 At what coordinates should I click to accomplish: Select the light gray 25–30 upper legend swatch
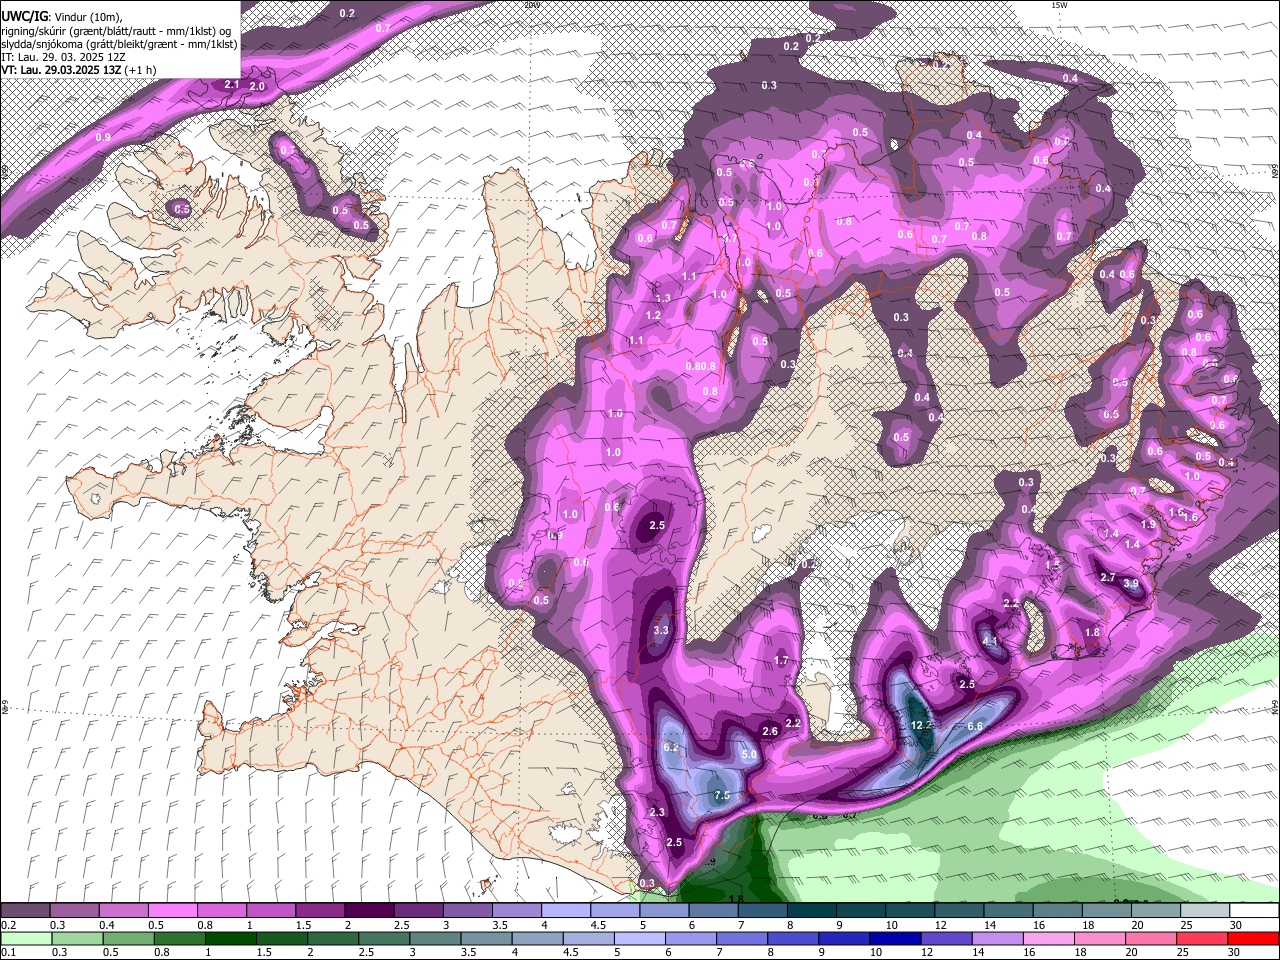click(1206, 911)
